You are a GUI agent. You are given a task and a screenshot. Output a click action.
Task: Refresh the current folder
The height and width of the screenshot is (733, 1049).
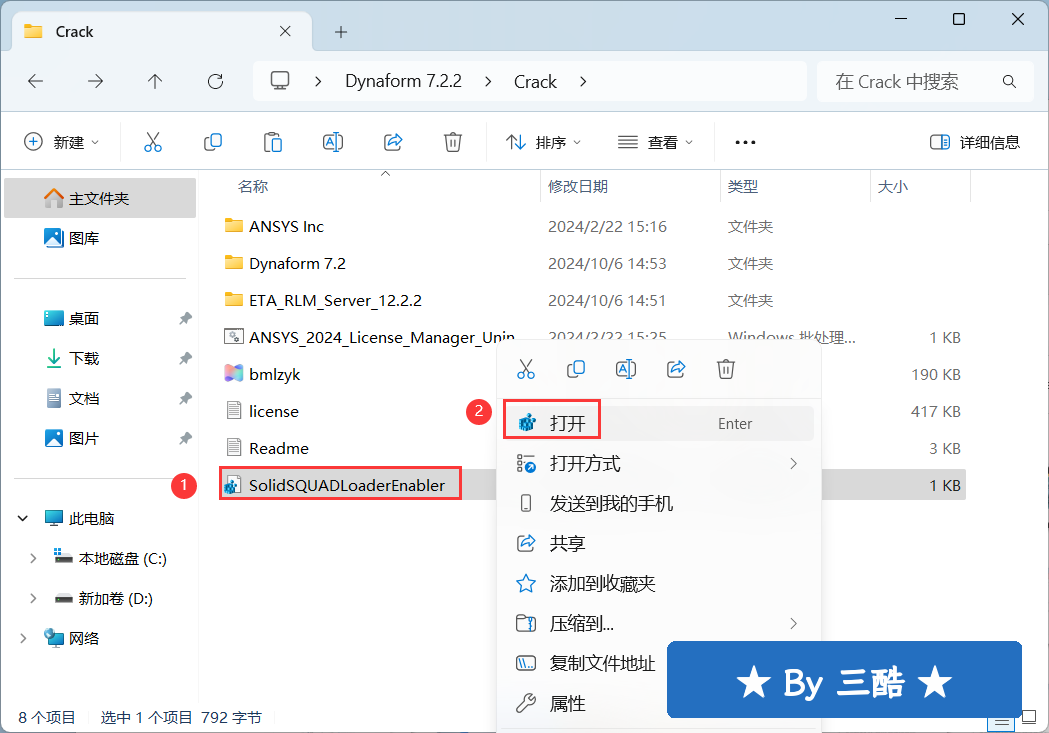click(215, 82)
